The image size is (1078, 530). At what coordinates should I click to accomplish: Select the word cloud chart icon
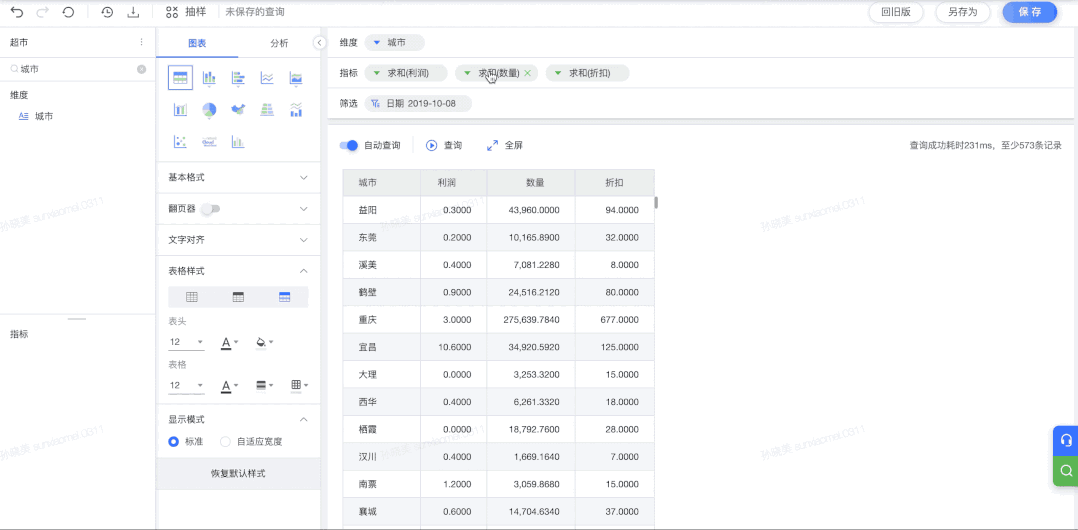click(209, 142)
